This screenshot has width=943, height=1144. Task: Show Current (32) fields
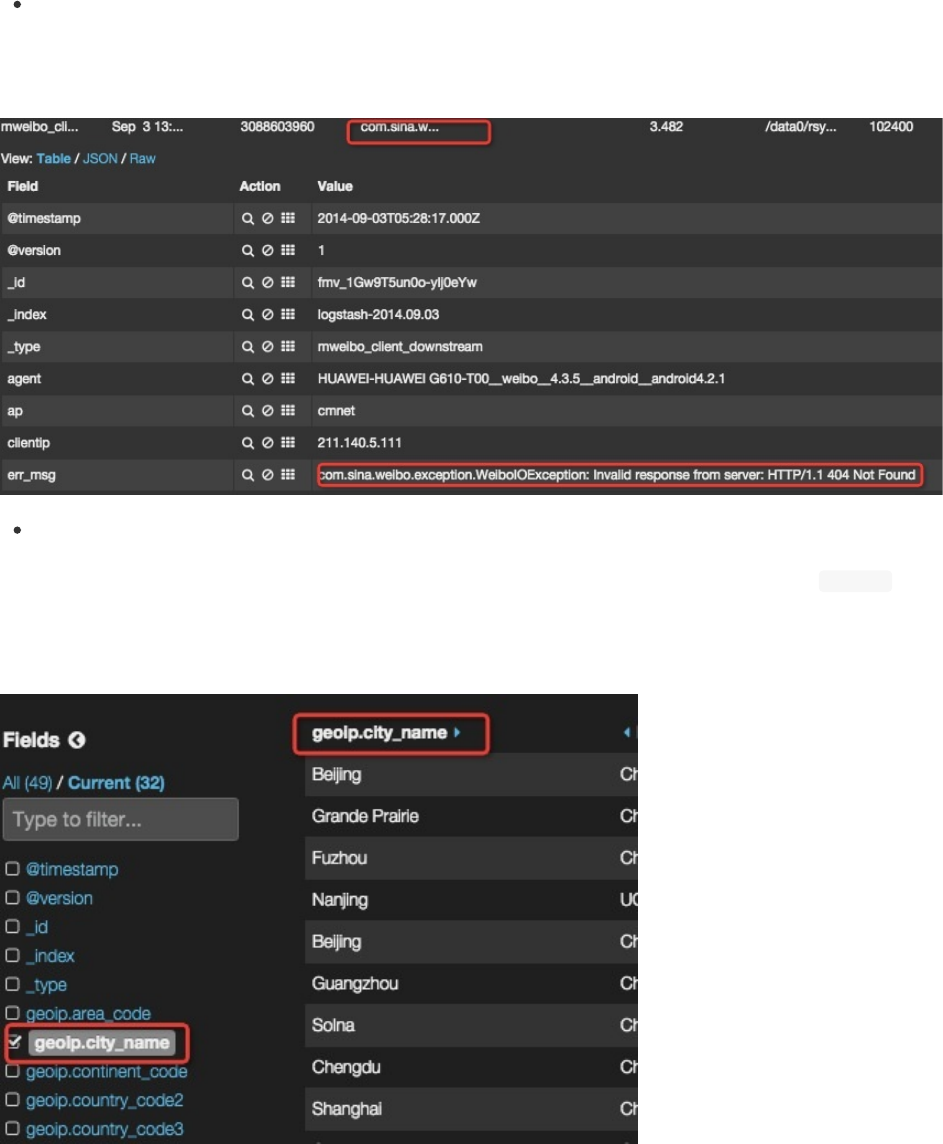pyautogui.click(x=116, y=783)
